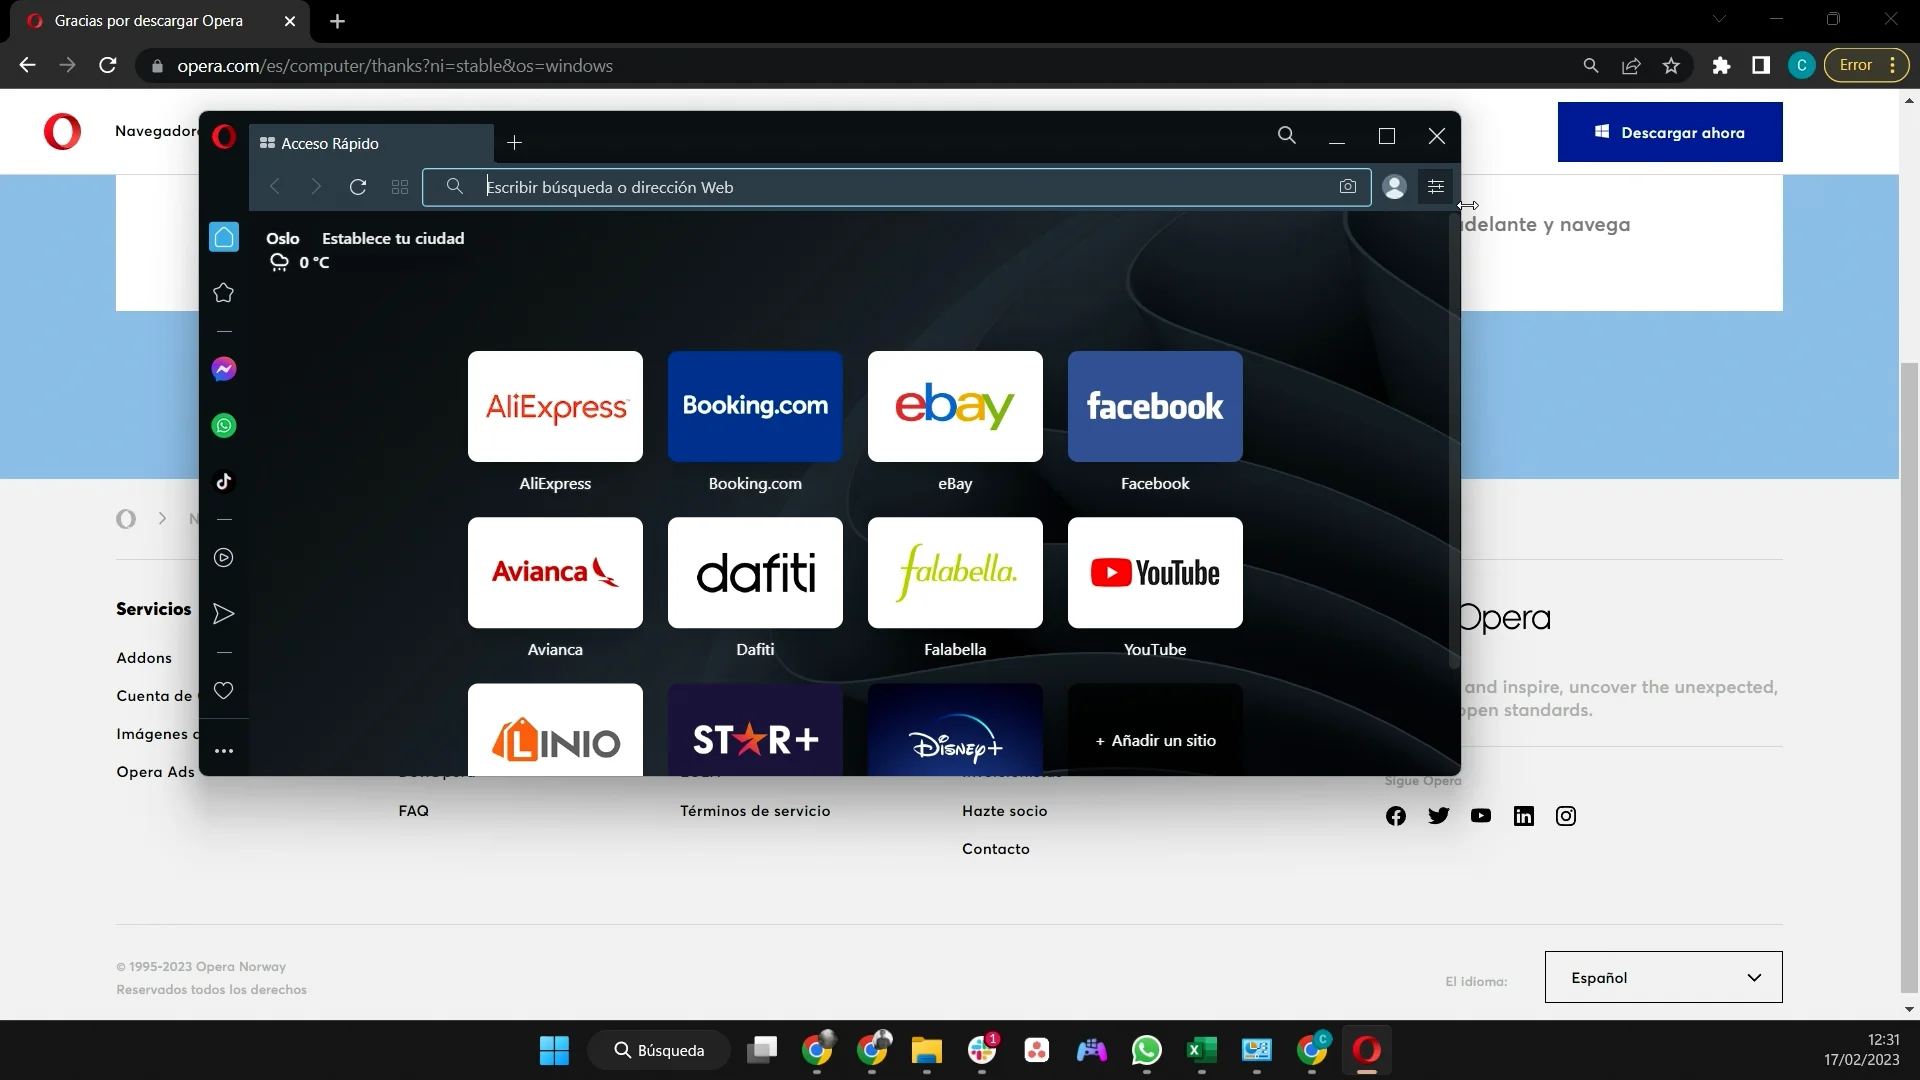Screen dimensions: 1920x1080
Task: Select the Acceso Rápido tab
Action: pyautogui.click(x=371, y=143)
